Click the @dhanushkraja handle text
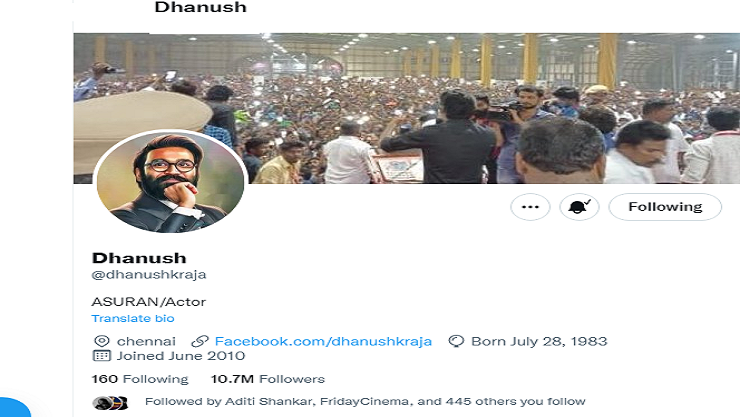 pos(149,275)
